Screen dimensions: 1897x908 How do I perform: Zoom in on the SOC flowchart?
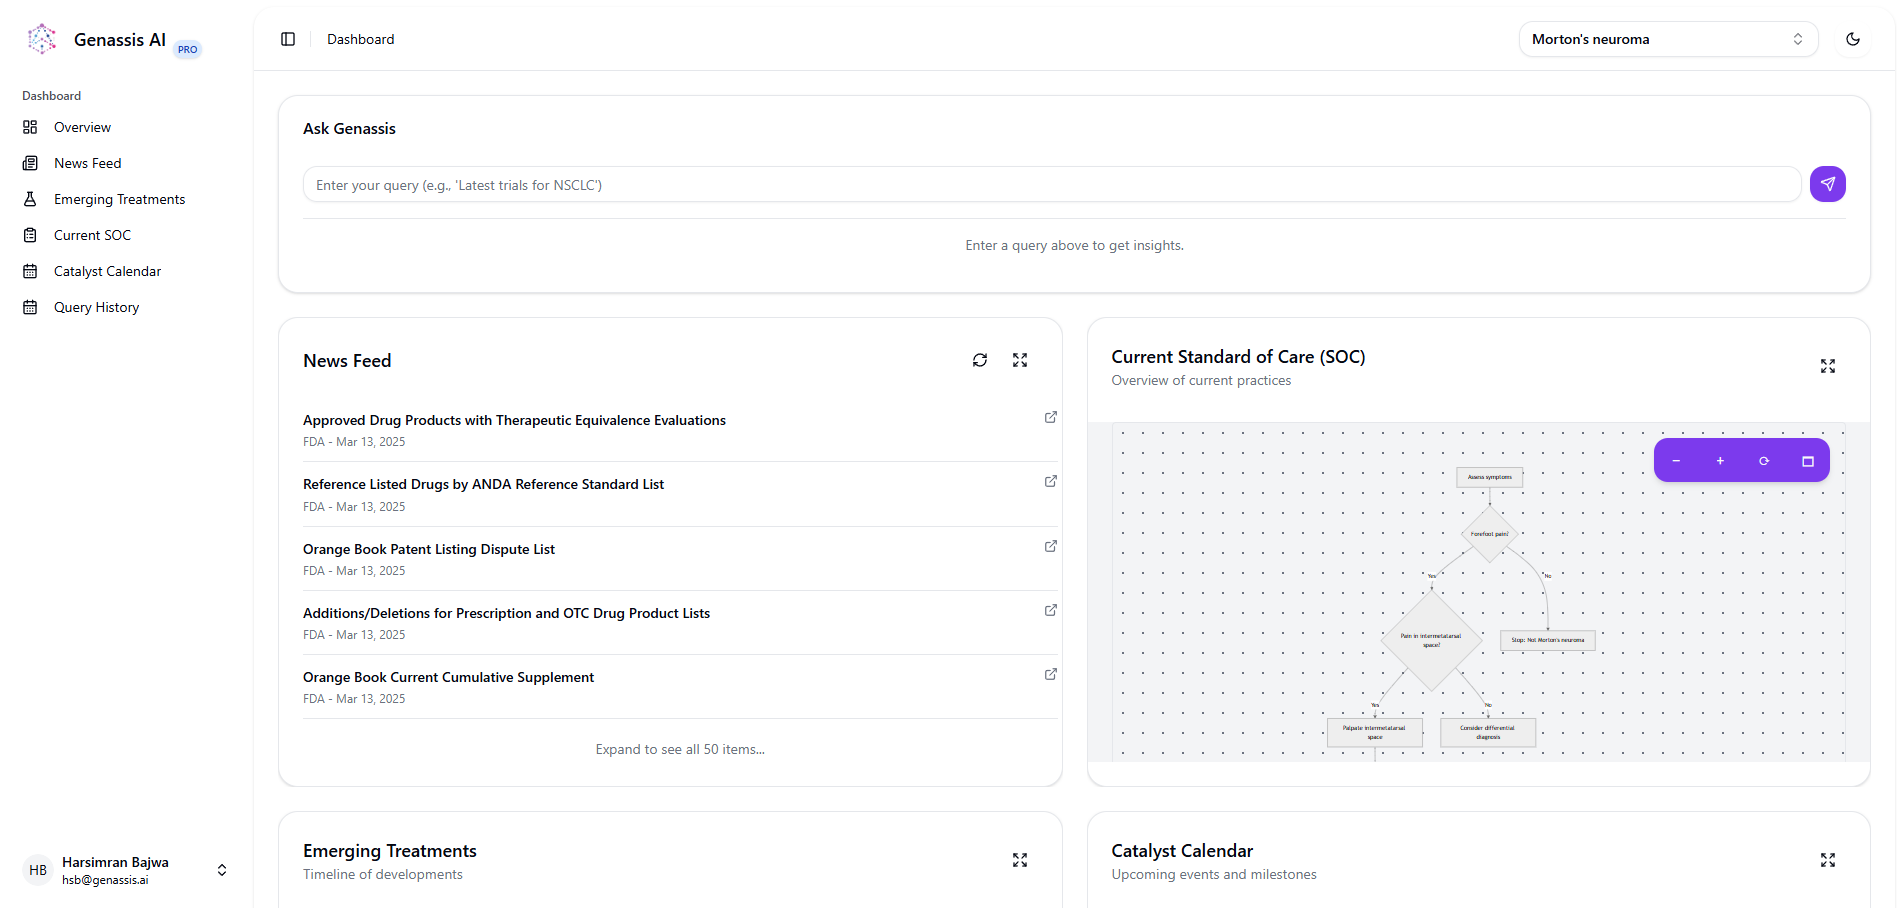(x=1719, y=460)
